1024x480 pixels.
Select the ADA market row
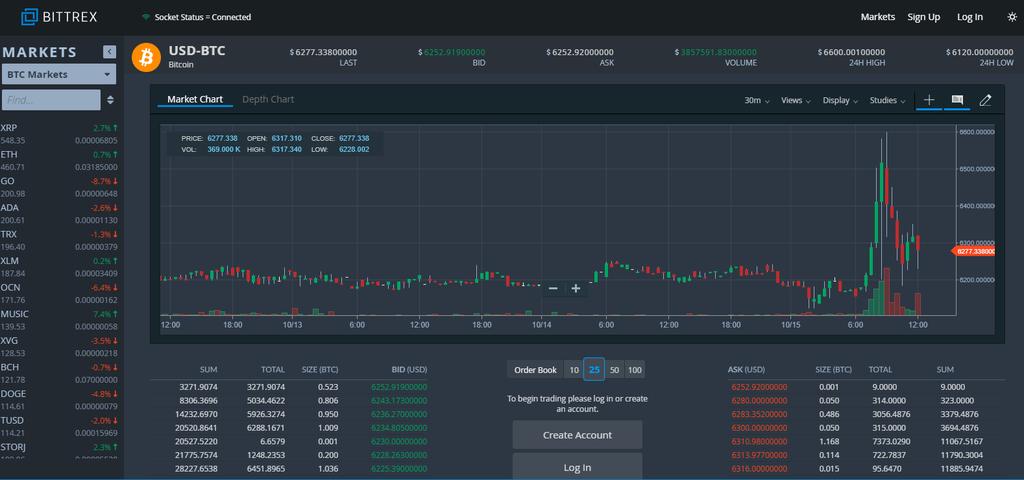tap(59, 214)
